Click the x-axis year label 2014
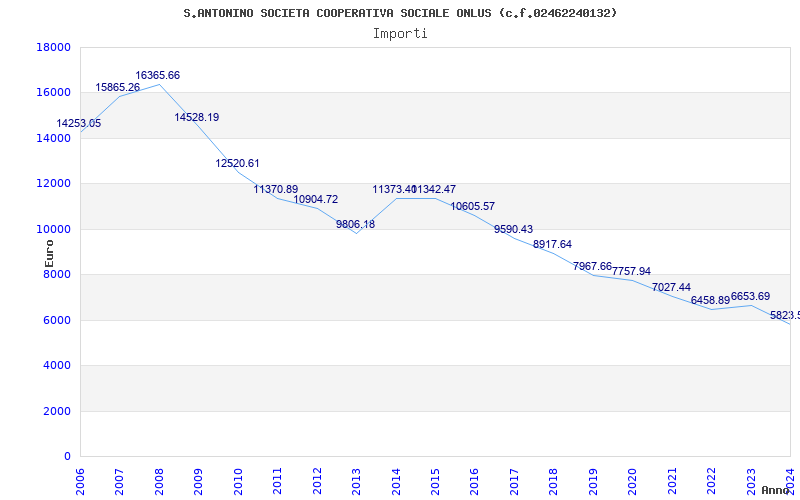800x500 pixels. (396, 480)
